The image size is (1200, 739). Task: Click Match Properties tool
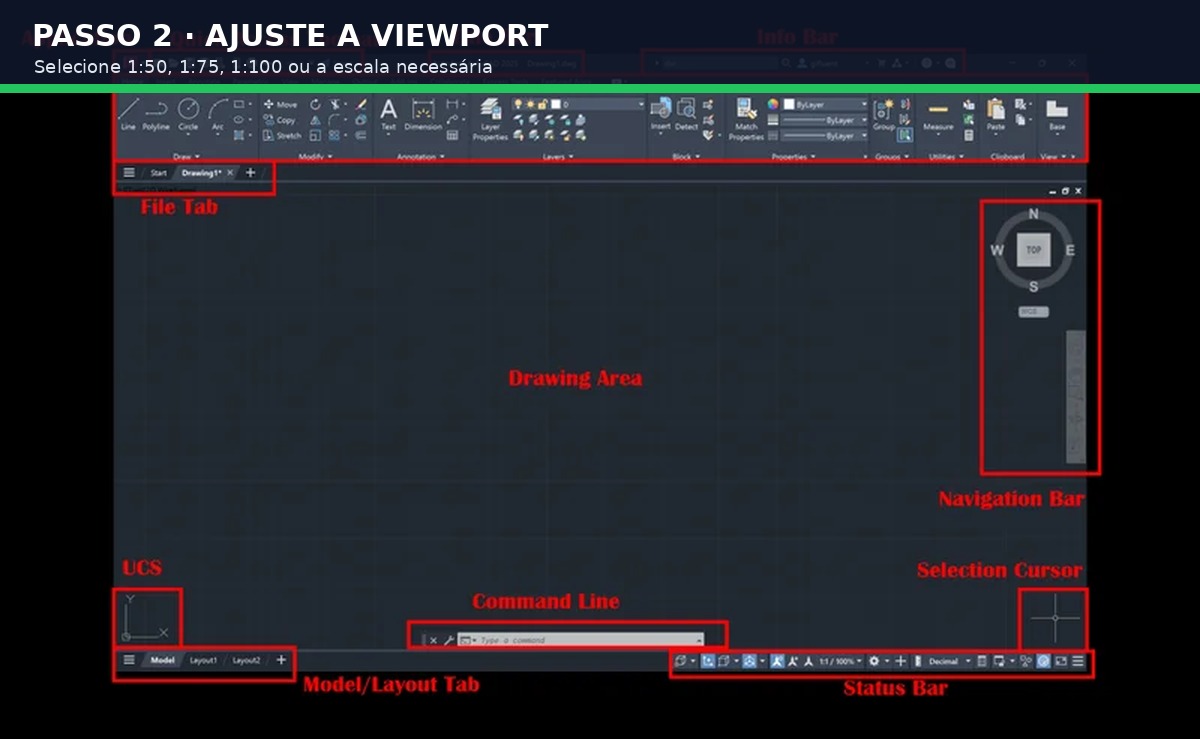coord(746,117)
